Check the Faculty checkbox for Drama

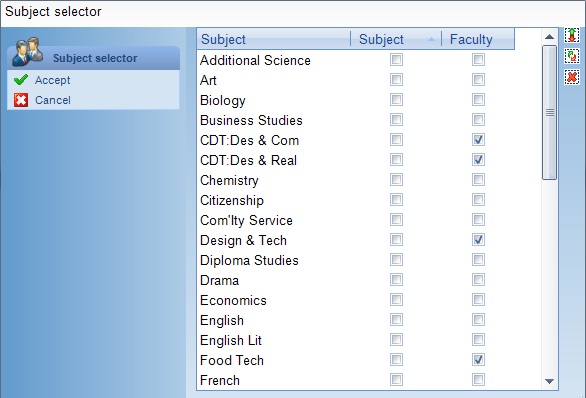(x=478, y=280)
